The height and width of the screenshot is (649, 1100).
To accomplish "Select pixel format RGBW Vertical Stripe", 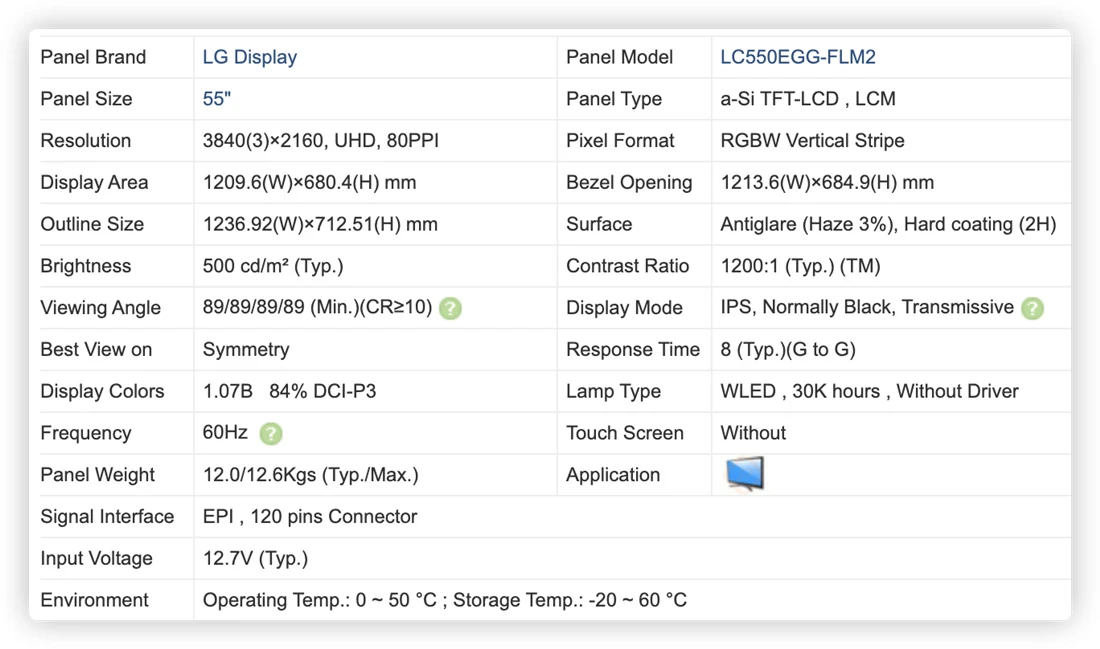I will [x=812, y=140].
